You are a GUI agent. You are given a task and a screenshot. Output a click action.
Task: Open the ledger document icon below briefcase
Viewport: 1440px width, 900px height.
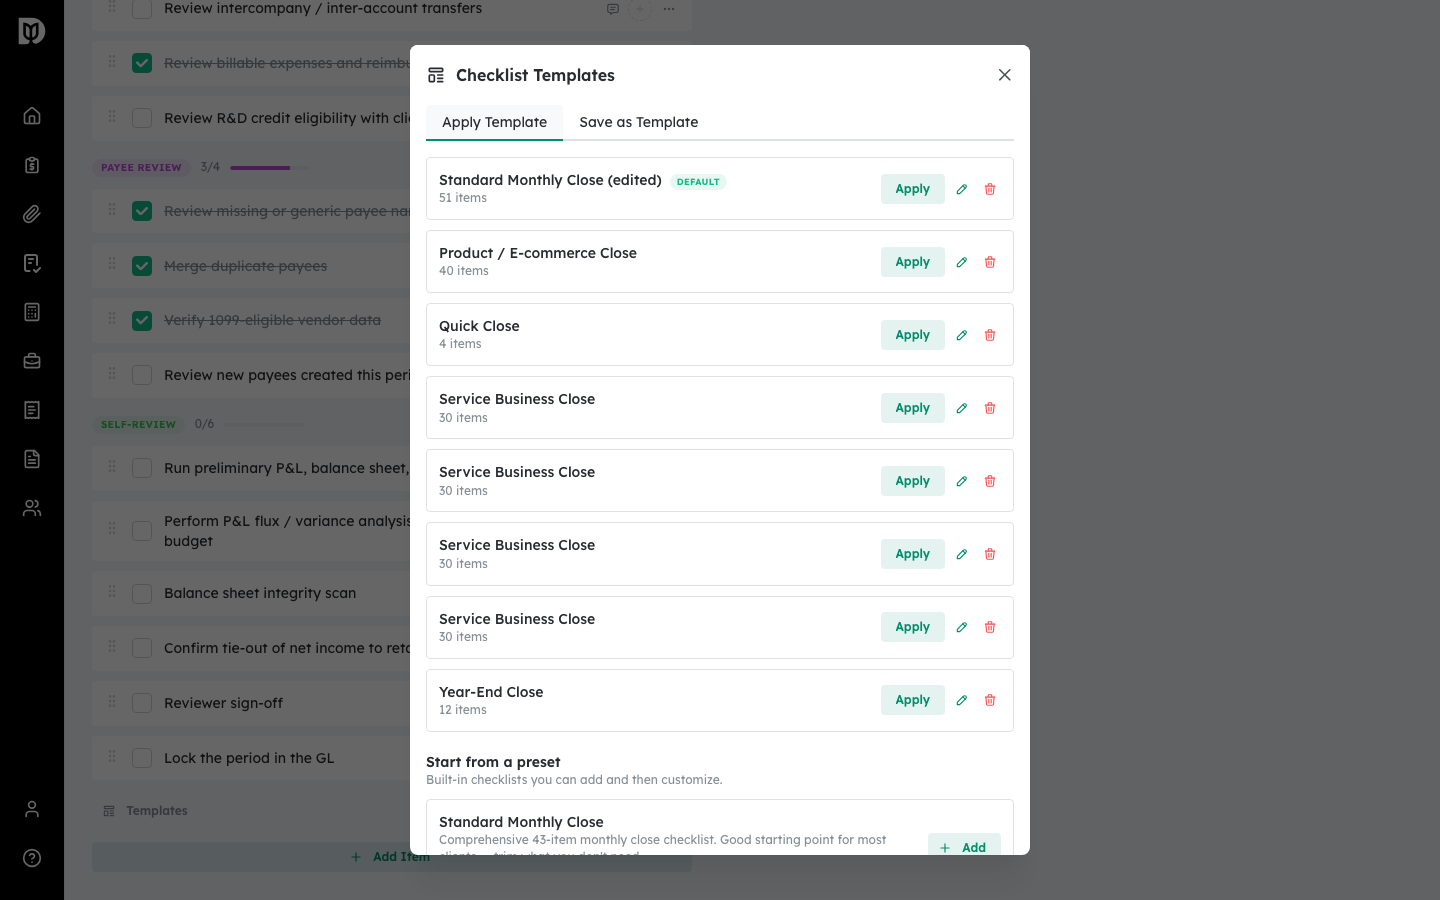coord(32,410)
